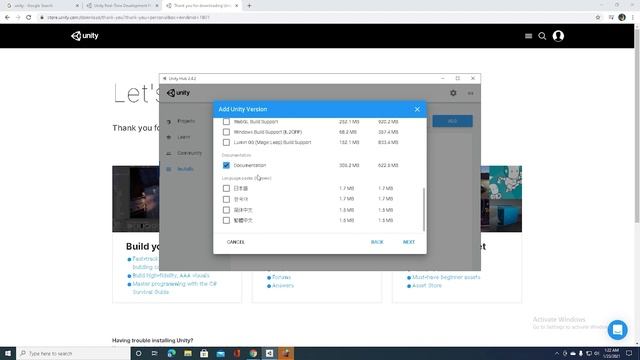Tick the 한국어 language pack checkbox
The height and width of the screenshot is (360, 640).
click(x=226, y=199)
